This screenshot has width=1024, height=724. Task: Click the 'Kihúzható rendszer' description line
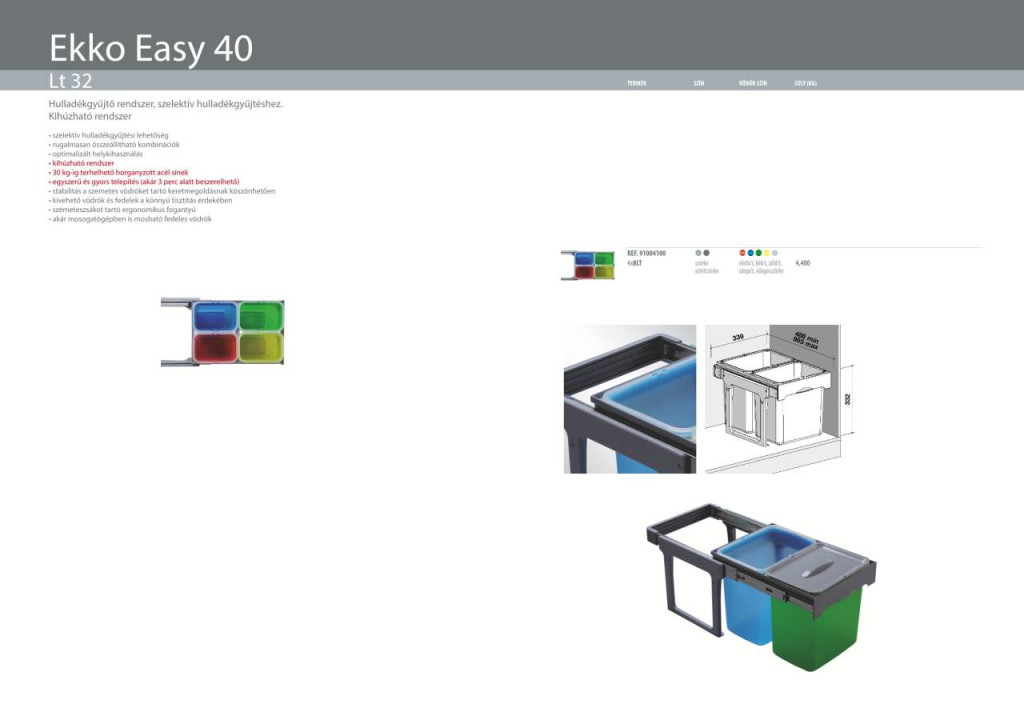[x=90, y=116]
